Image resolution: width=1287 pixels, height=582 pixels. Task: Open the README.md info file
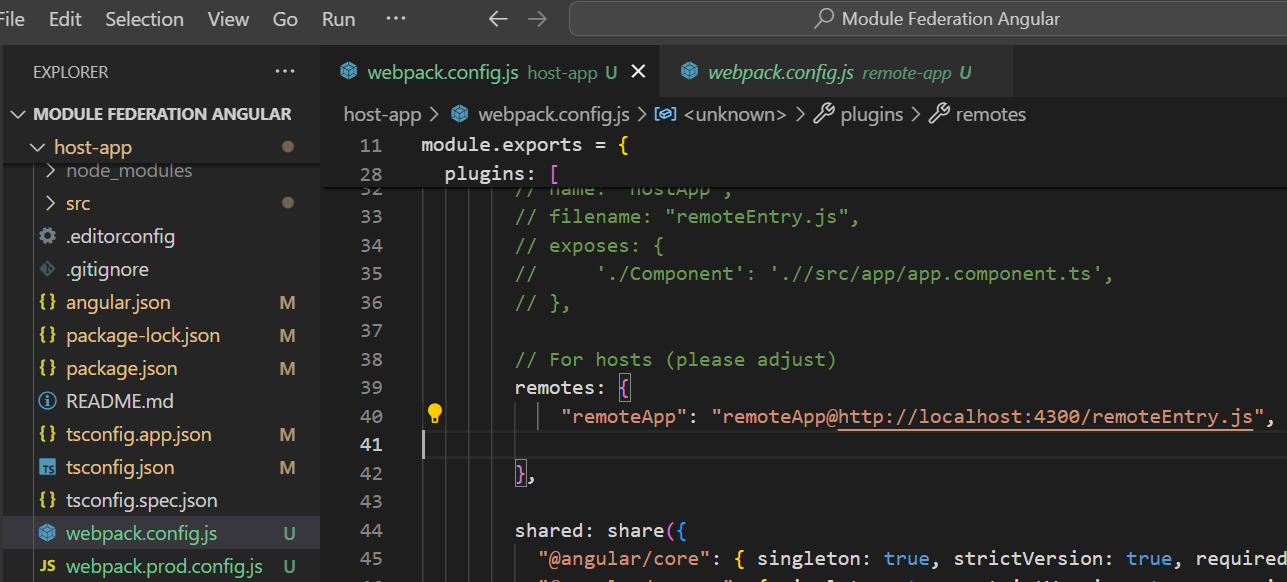coord(119,401)
